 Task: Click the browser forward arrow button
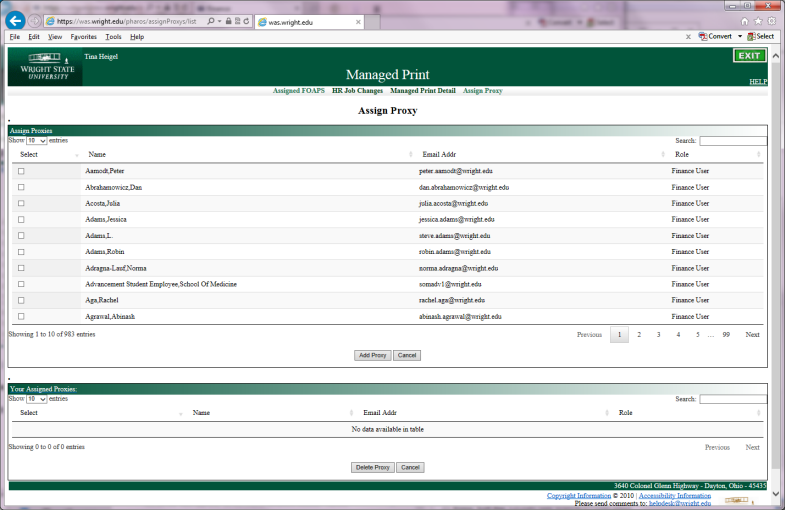[34, 21]
